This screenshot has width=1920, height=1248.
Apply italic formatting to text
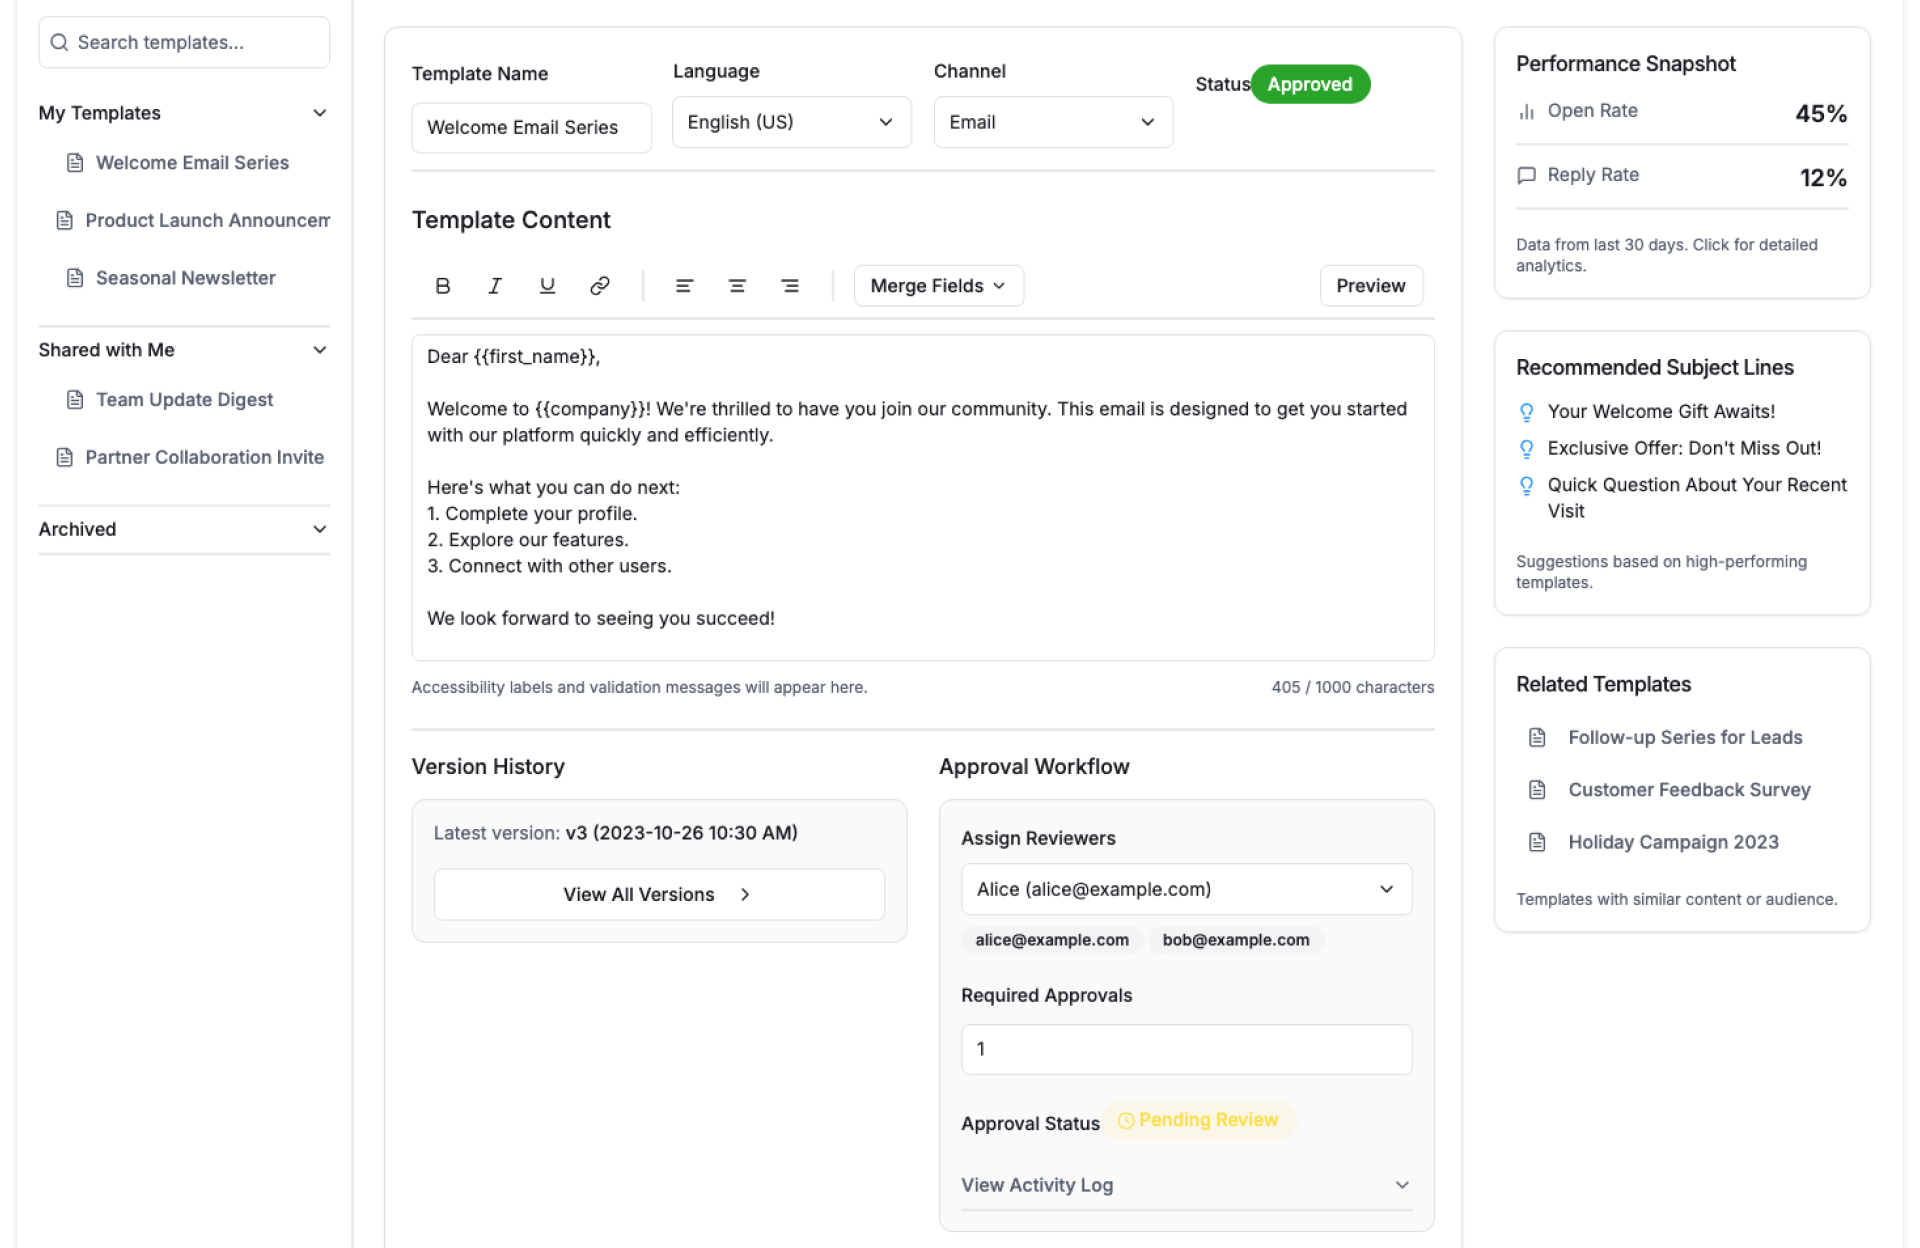[x=494, y=286]
